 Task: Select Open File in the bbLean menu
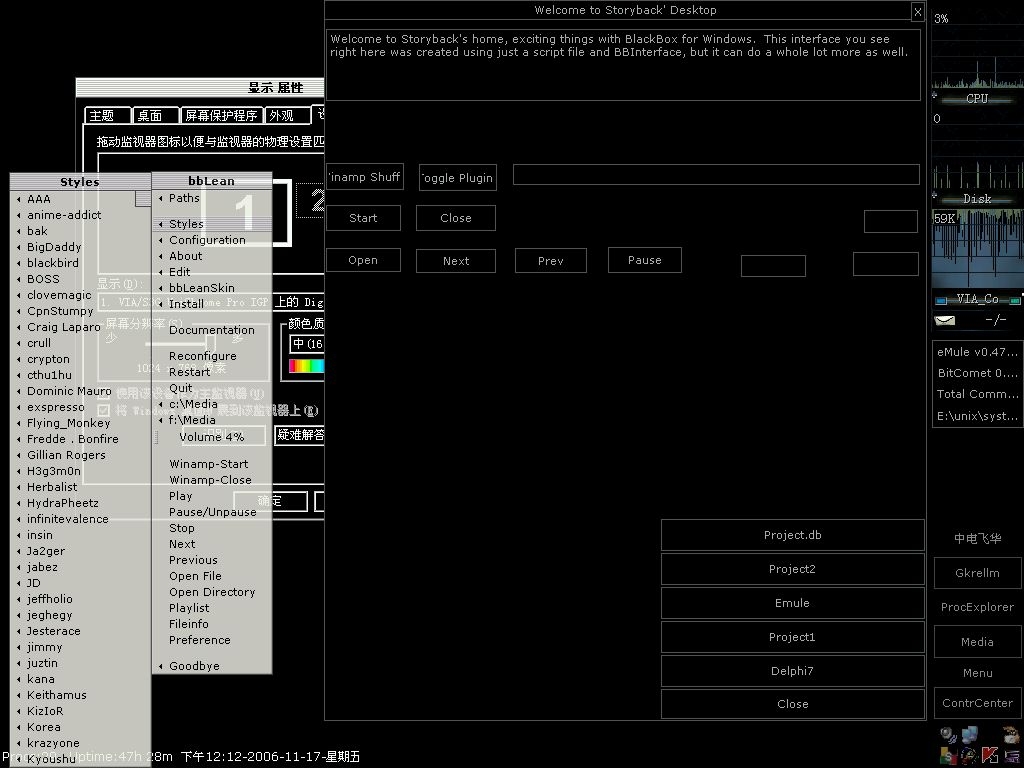pyautogui.click(x=212, y=576)
